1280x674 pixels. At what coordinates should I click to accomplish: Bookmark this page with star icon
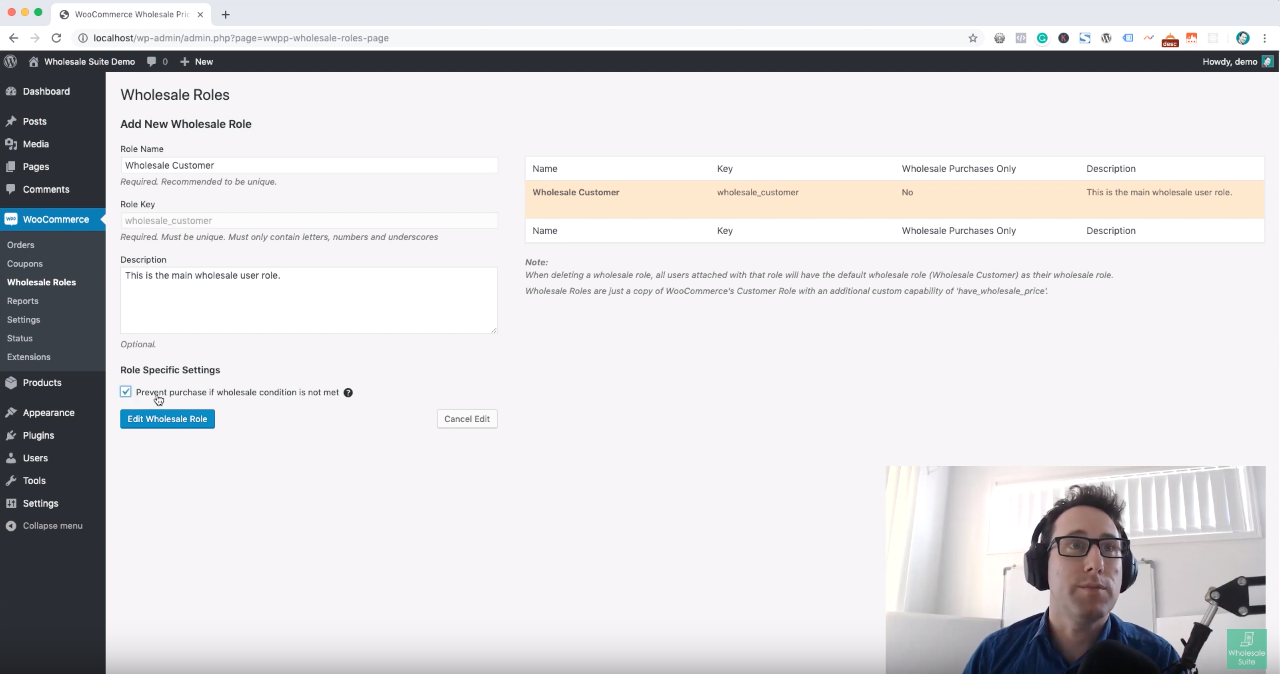click(x=972, y=38)
